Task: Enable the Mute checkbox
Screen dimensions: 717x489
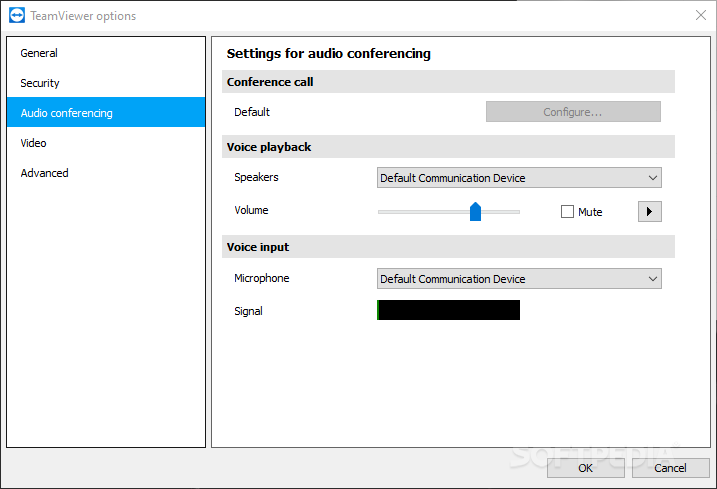Action: pyautogui.click(x=567, y=211)
